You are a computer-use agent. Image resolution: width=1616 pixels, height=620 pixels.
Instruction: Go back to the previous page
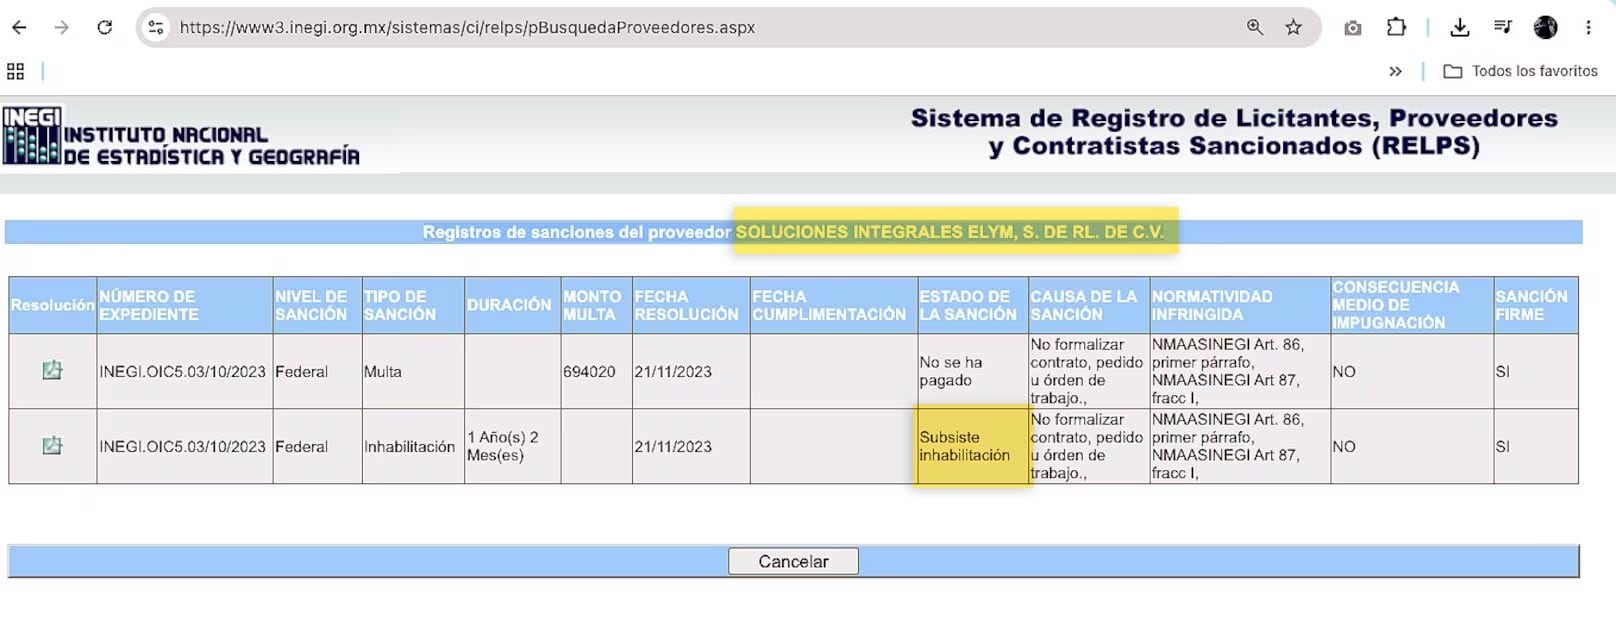point(19,28)
